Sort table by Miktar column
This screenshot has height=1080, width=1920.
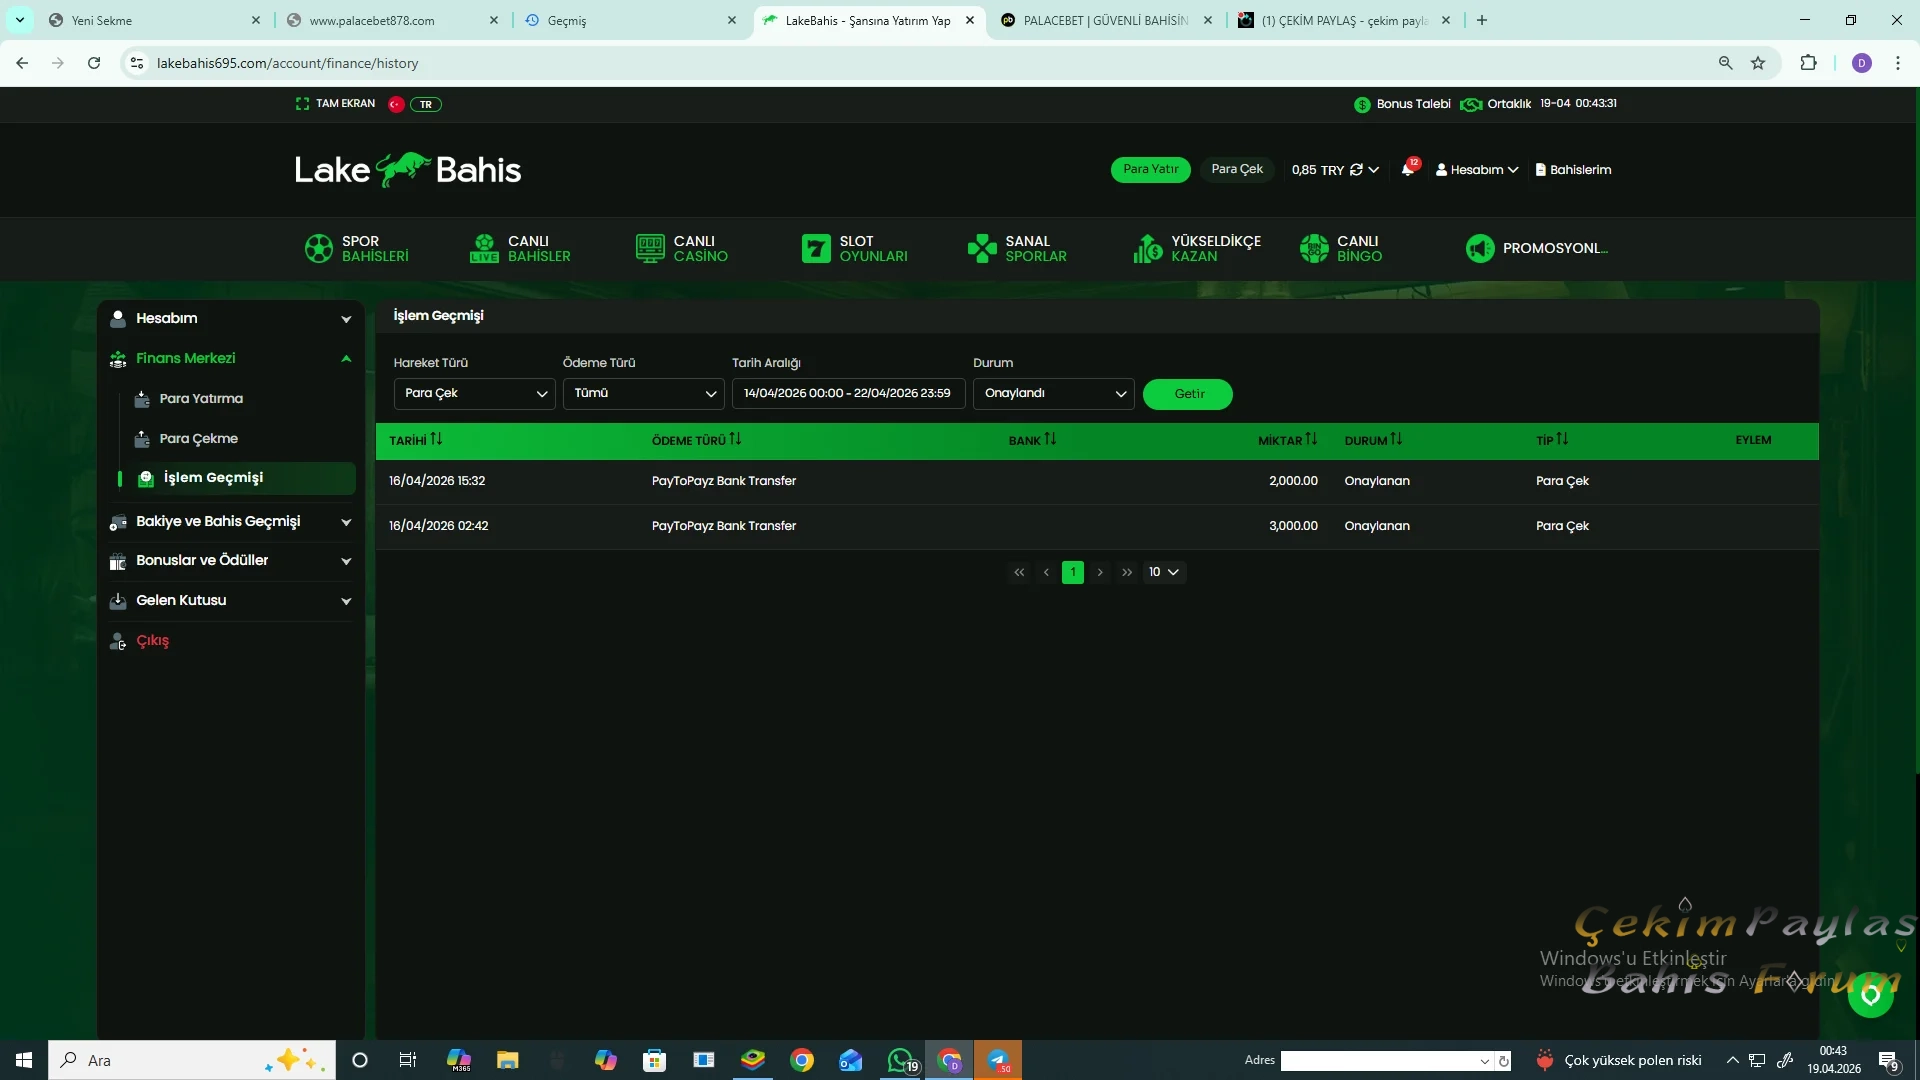point(1287,440)
